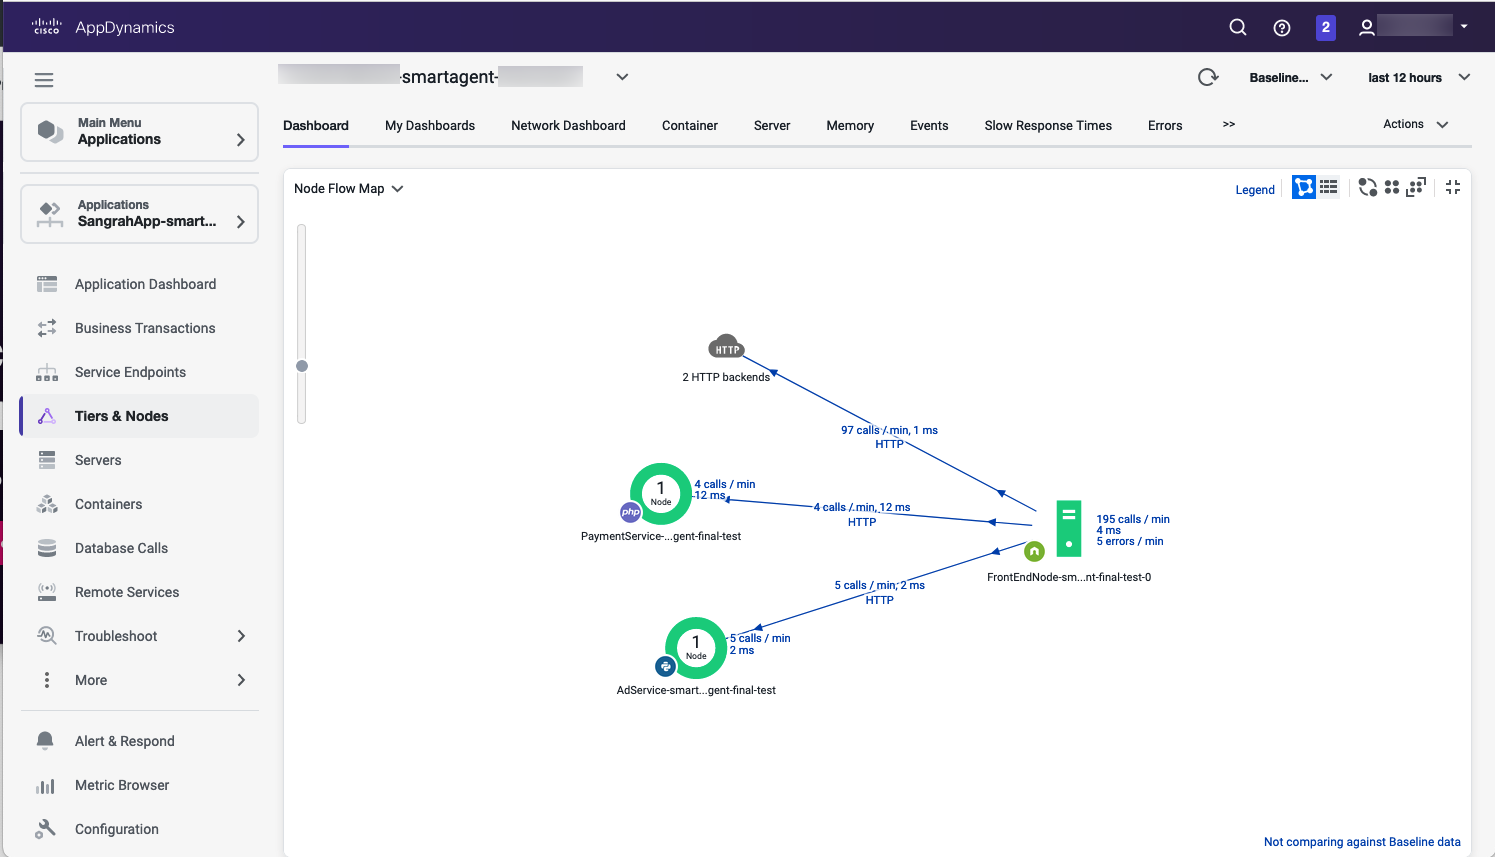Expand the user account dropdown arrow
This screenshot has width=1495, height=857.
click(x=1464, y=27)
